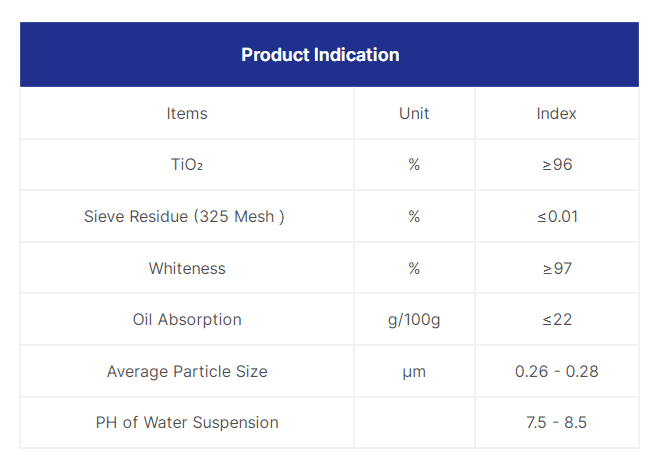Click the ≤22 oil absorption value
663x475 pixels.
coord(556,320)
